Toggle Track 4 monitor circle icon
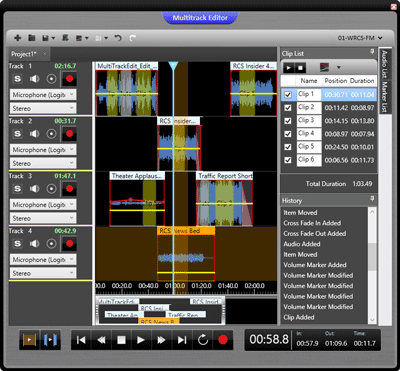The image size is (400, 371). click(51, 244)
